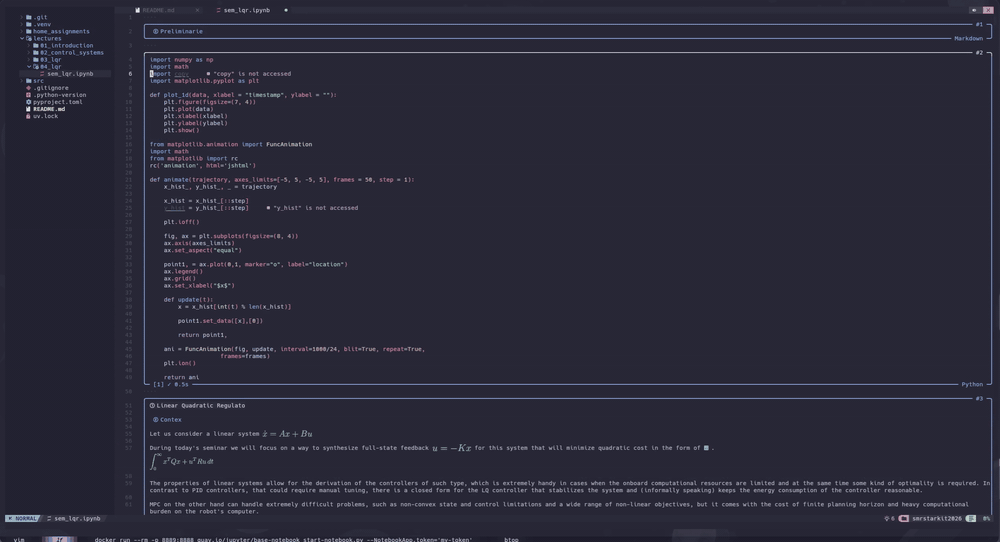Click the vim mode icon in statusline
Screen dimensions: 1000x542
click(x=10, y=518)
